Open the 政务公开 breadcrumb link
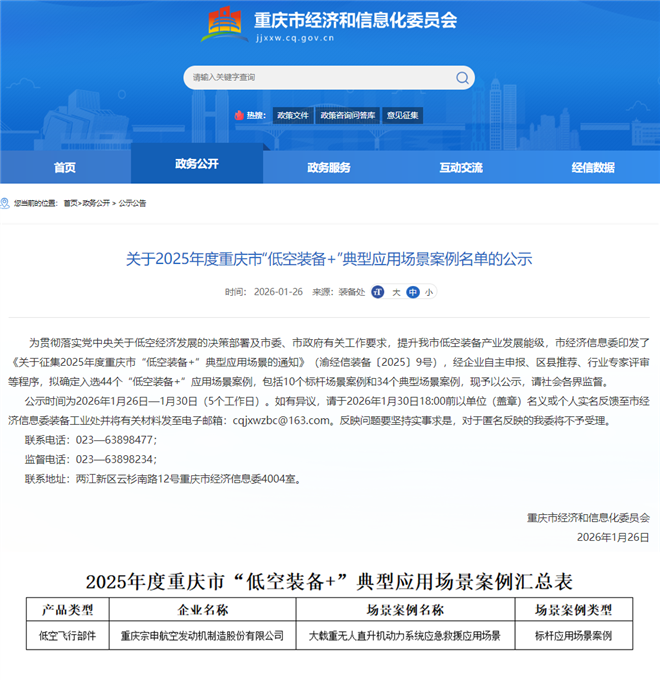 (96, 203)
